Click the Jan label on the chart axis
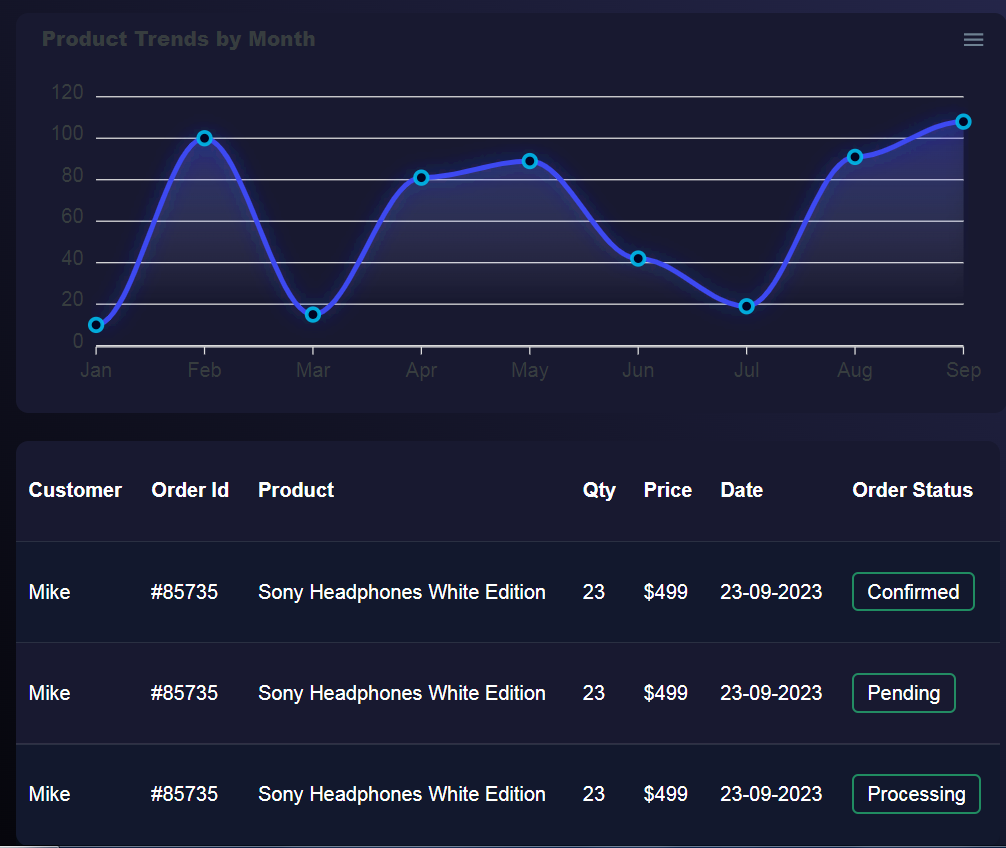The width and height of the screenshot is (1006, 848). [x=95, y=369]
